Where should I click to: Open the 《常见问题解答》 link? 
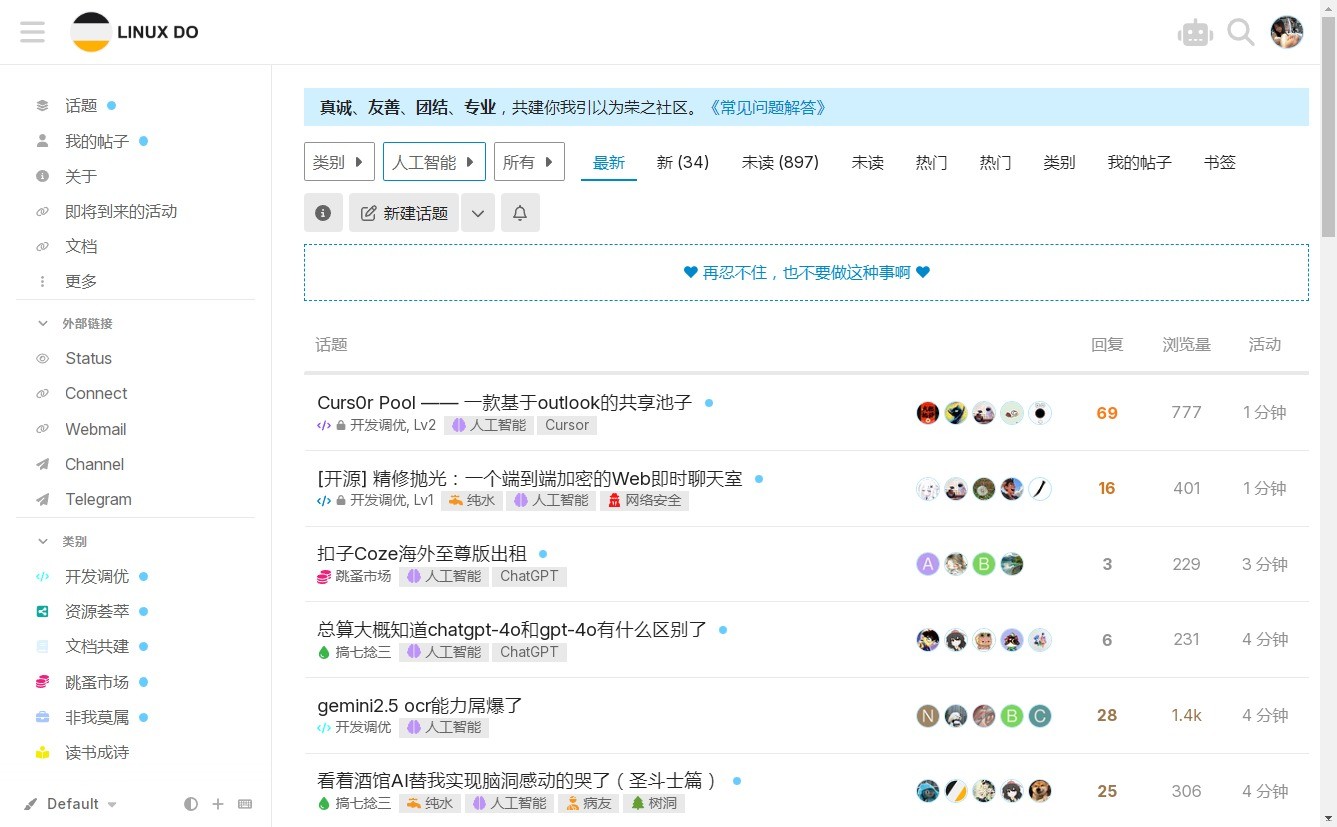point(767,107)
